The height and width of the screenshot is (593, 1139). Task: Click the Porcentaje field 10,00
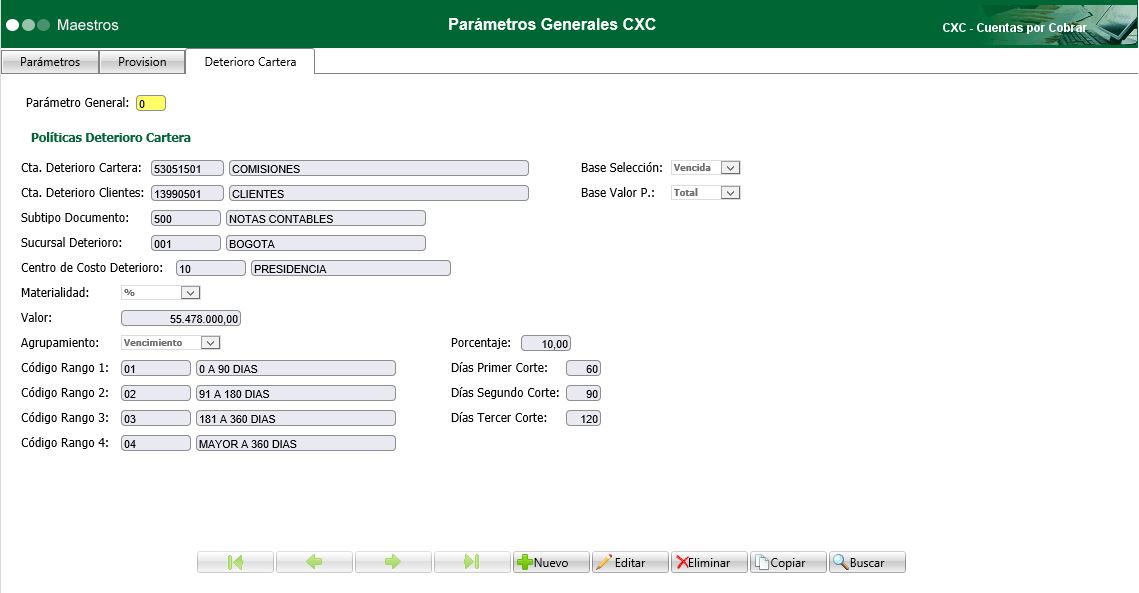coord(546,343)
